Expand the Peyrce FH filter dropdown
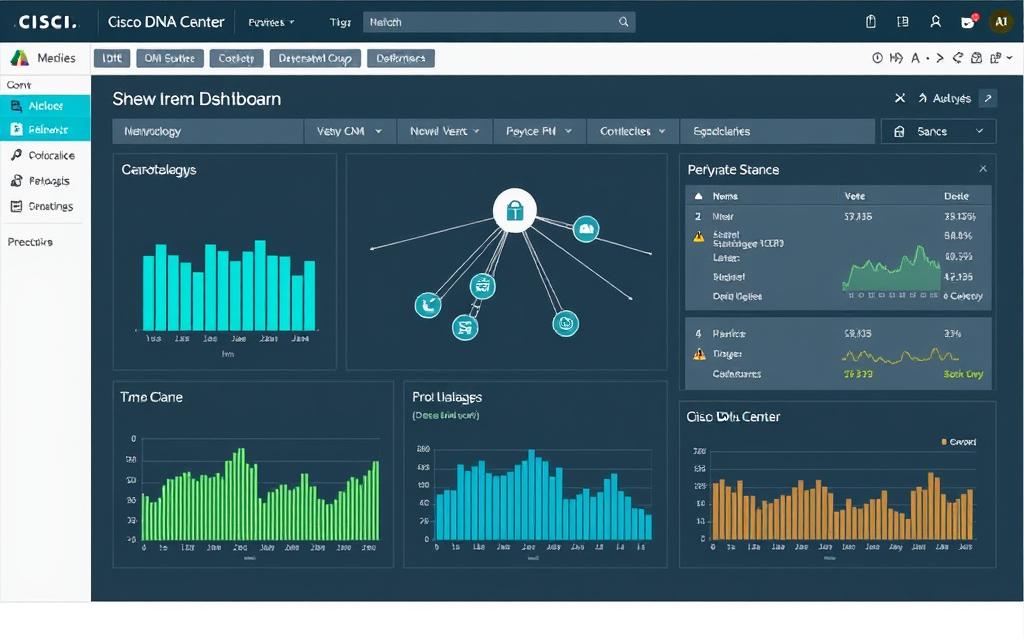 click(x=539, y=131)
